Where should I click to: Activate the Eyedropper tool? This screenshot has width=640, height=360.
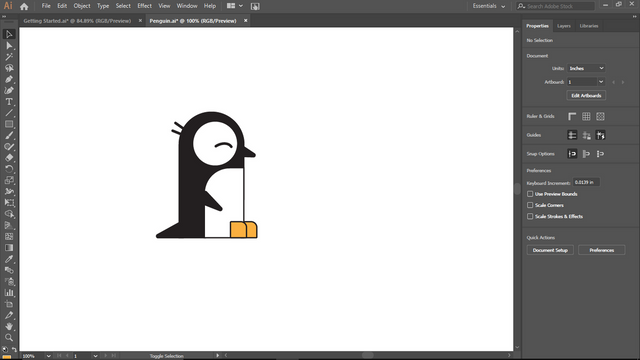(x=9, y=259)
